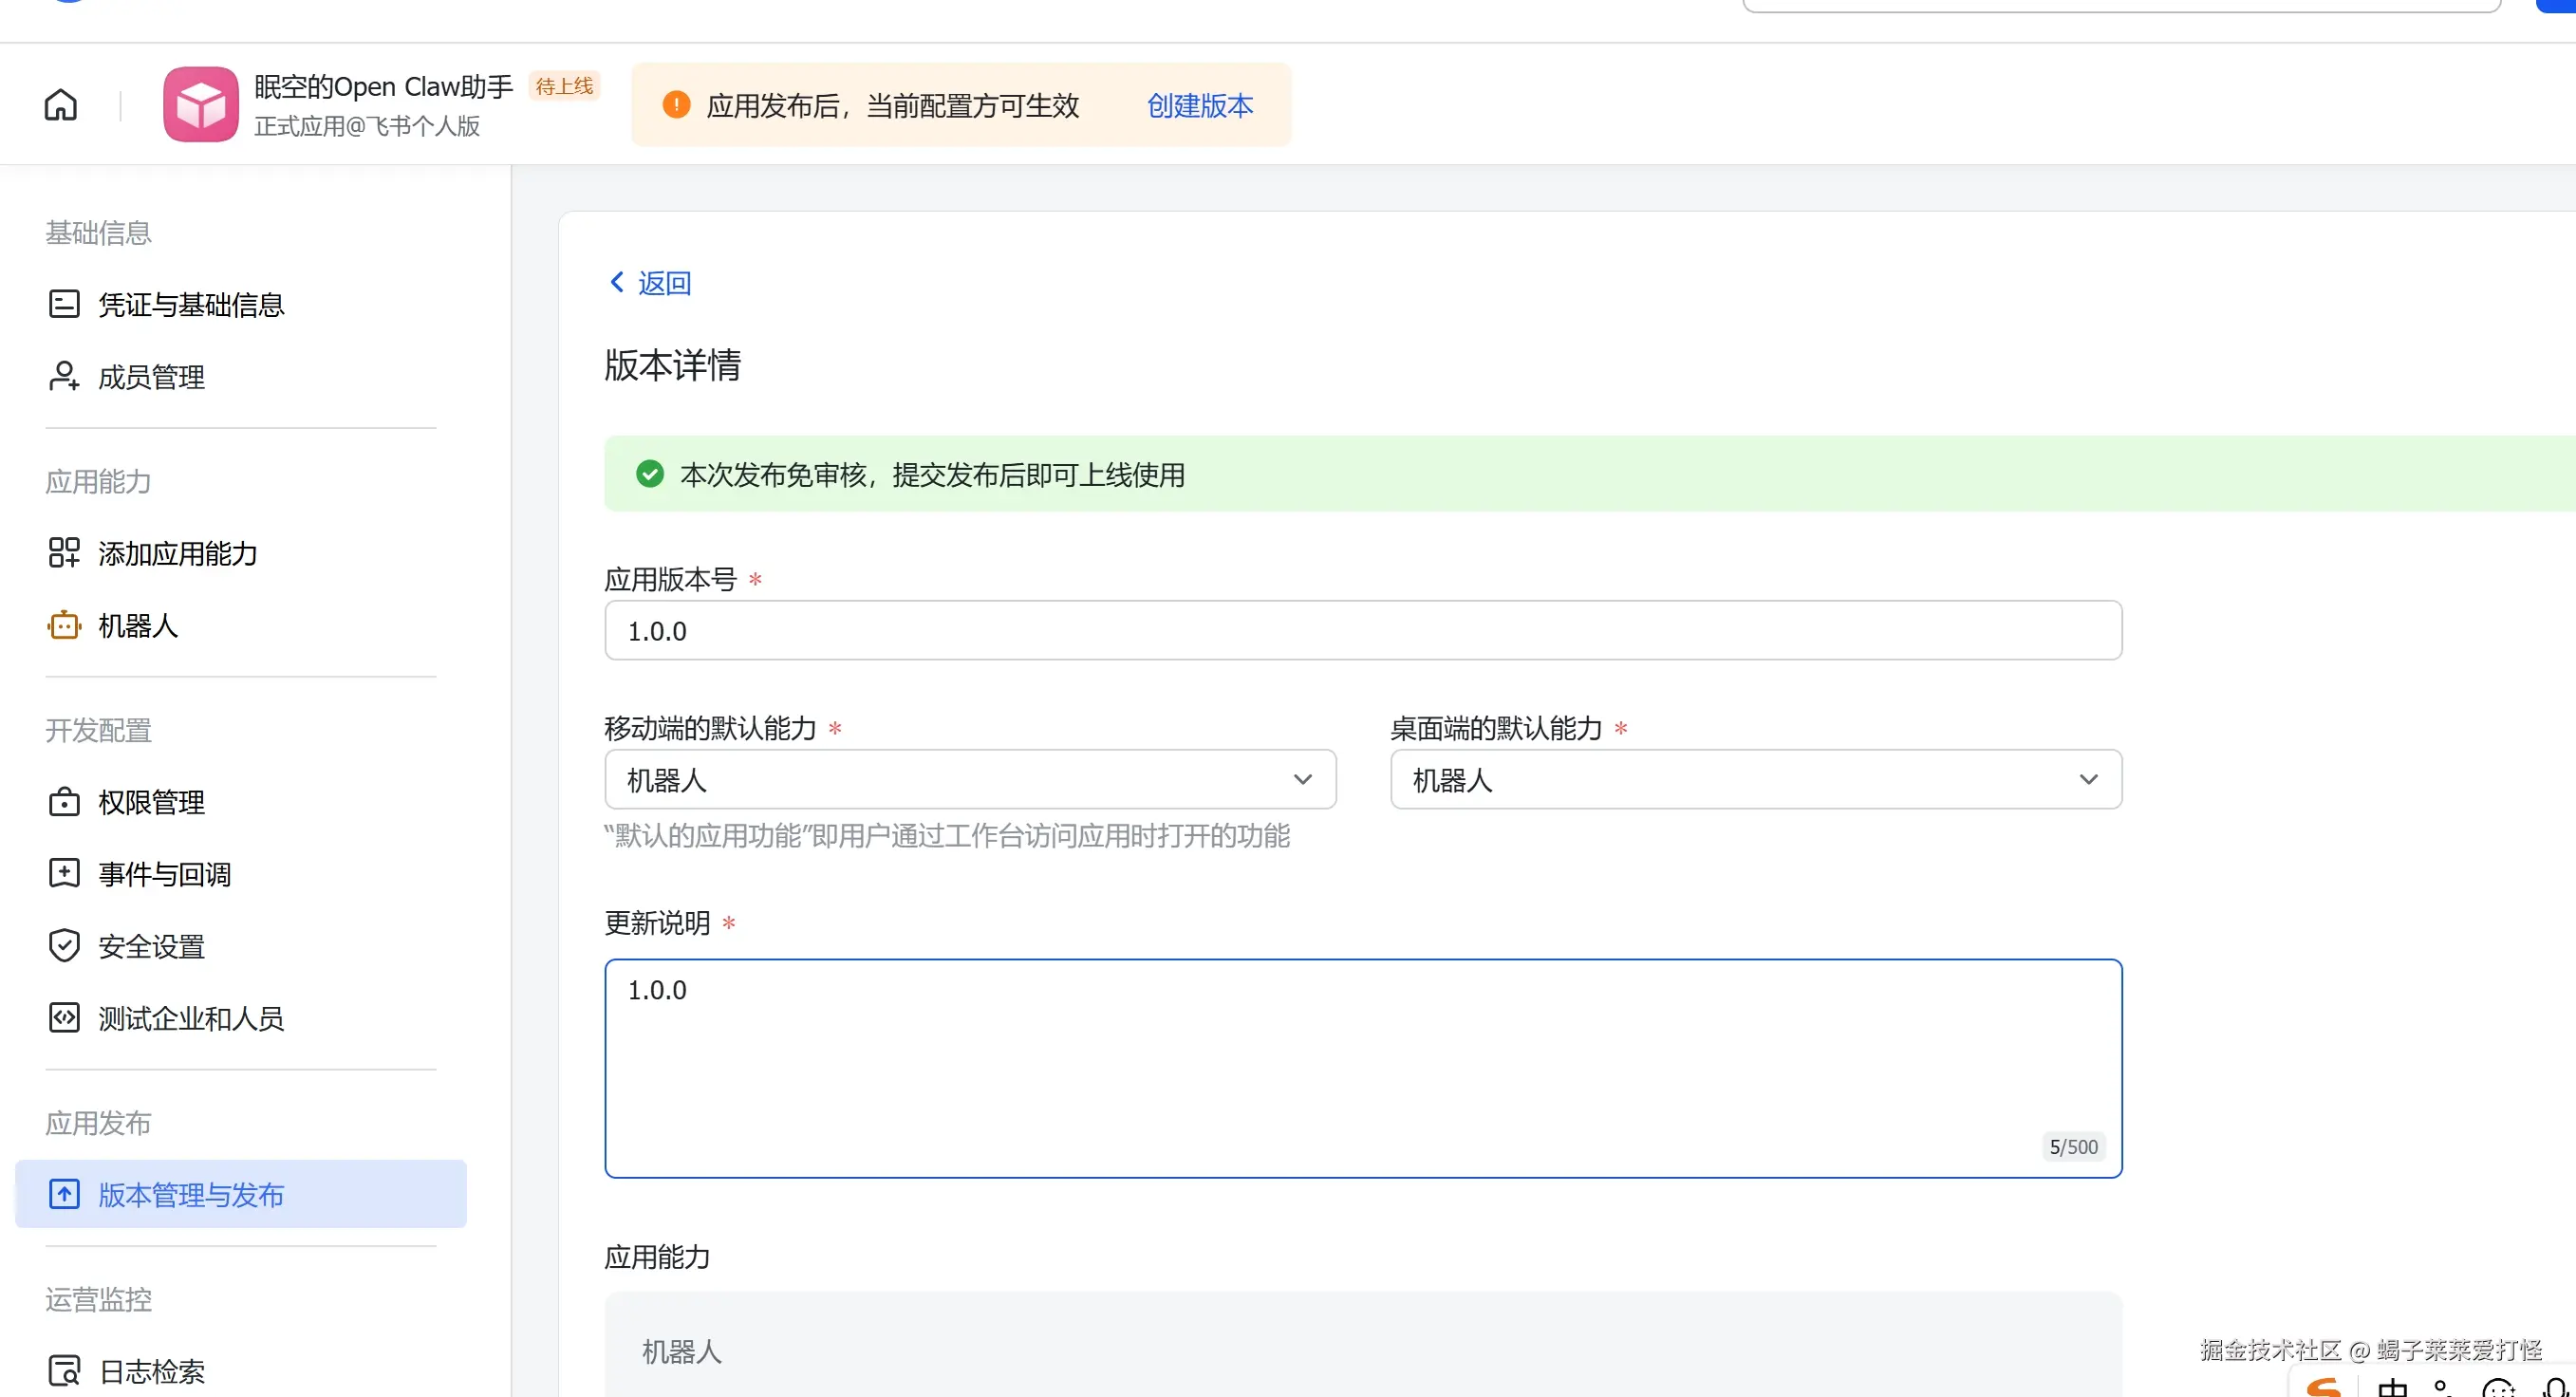Image resolution: width=2576 pixels, height=1397 pixels.
Task: Open 成员管理 in sidebar
Action: coord(151,377)
